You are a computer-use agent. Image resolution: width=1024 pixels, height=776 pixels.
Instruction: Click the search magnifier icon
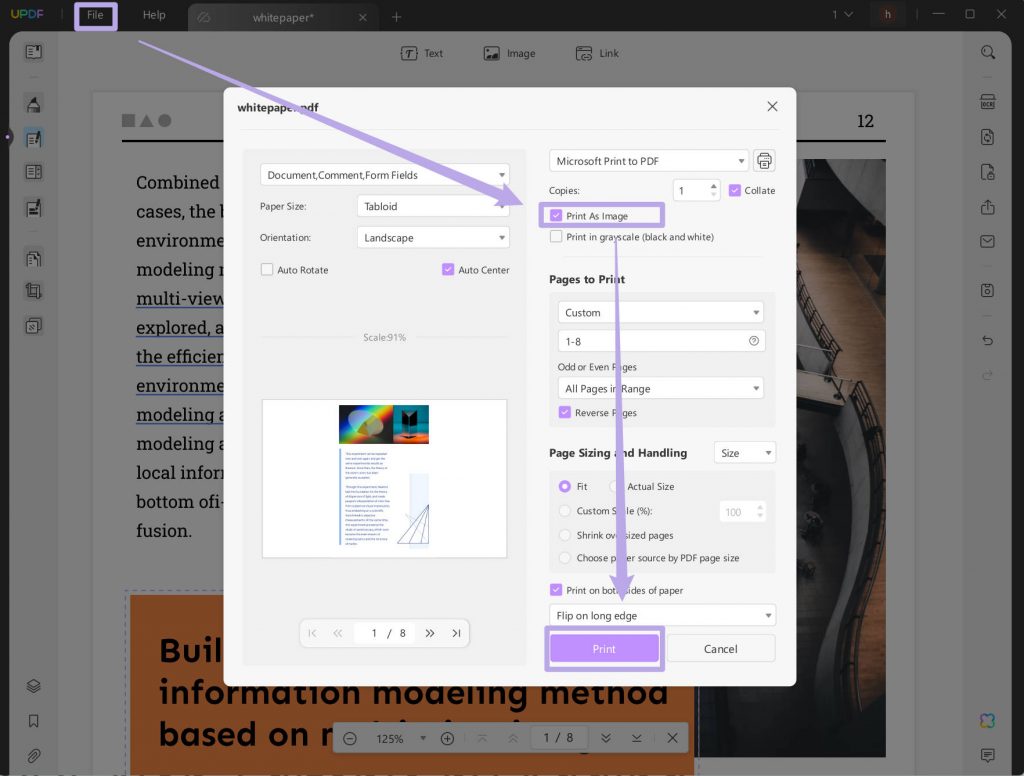987,52
